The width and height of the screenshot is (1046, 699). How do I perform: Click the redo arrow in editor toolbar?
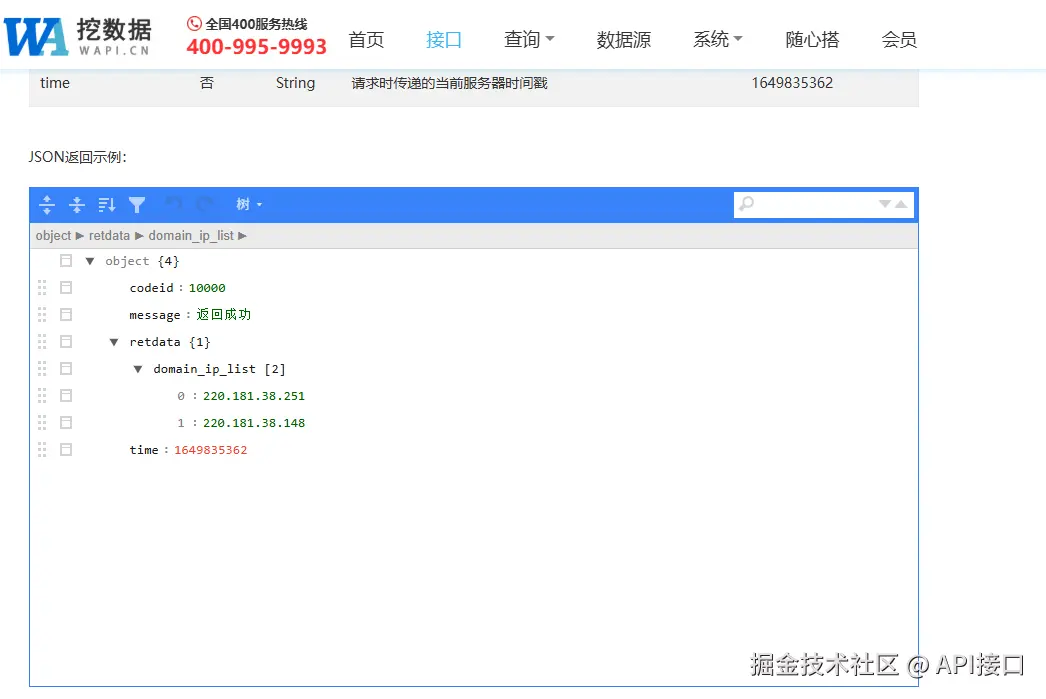(205, 204)
